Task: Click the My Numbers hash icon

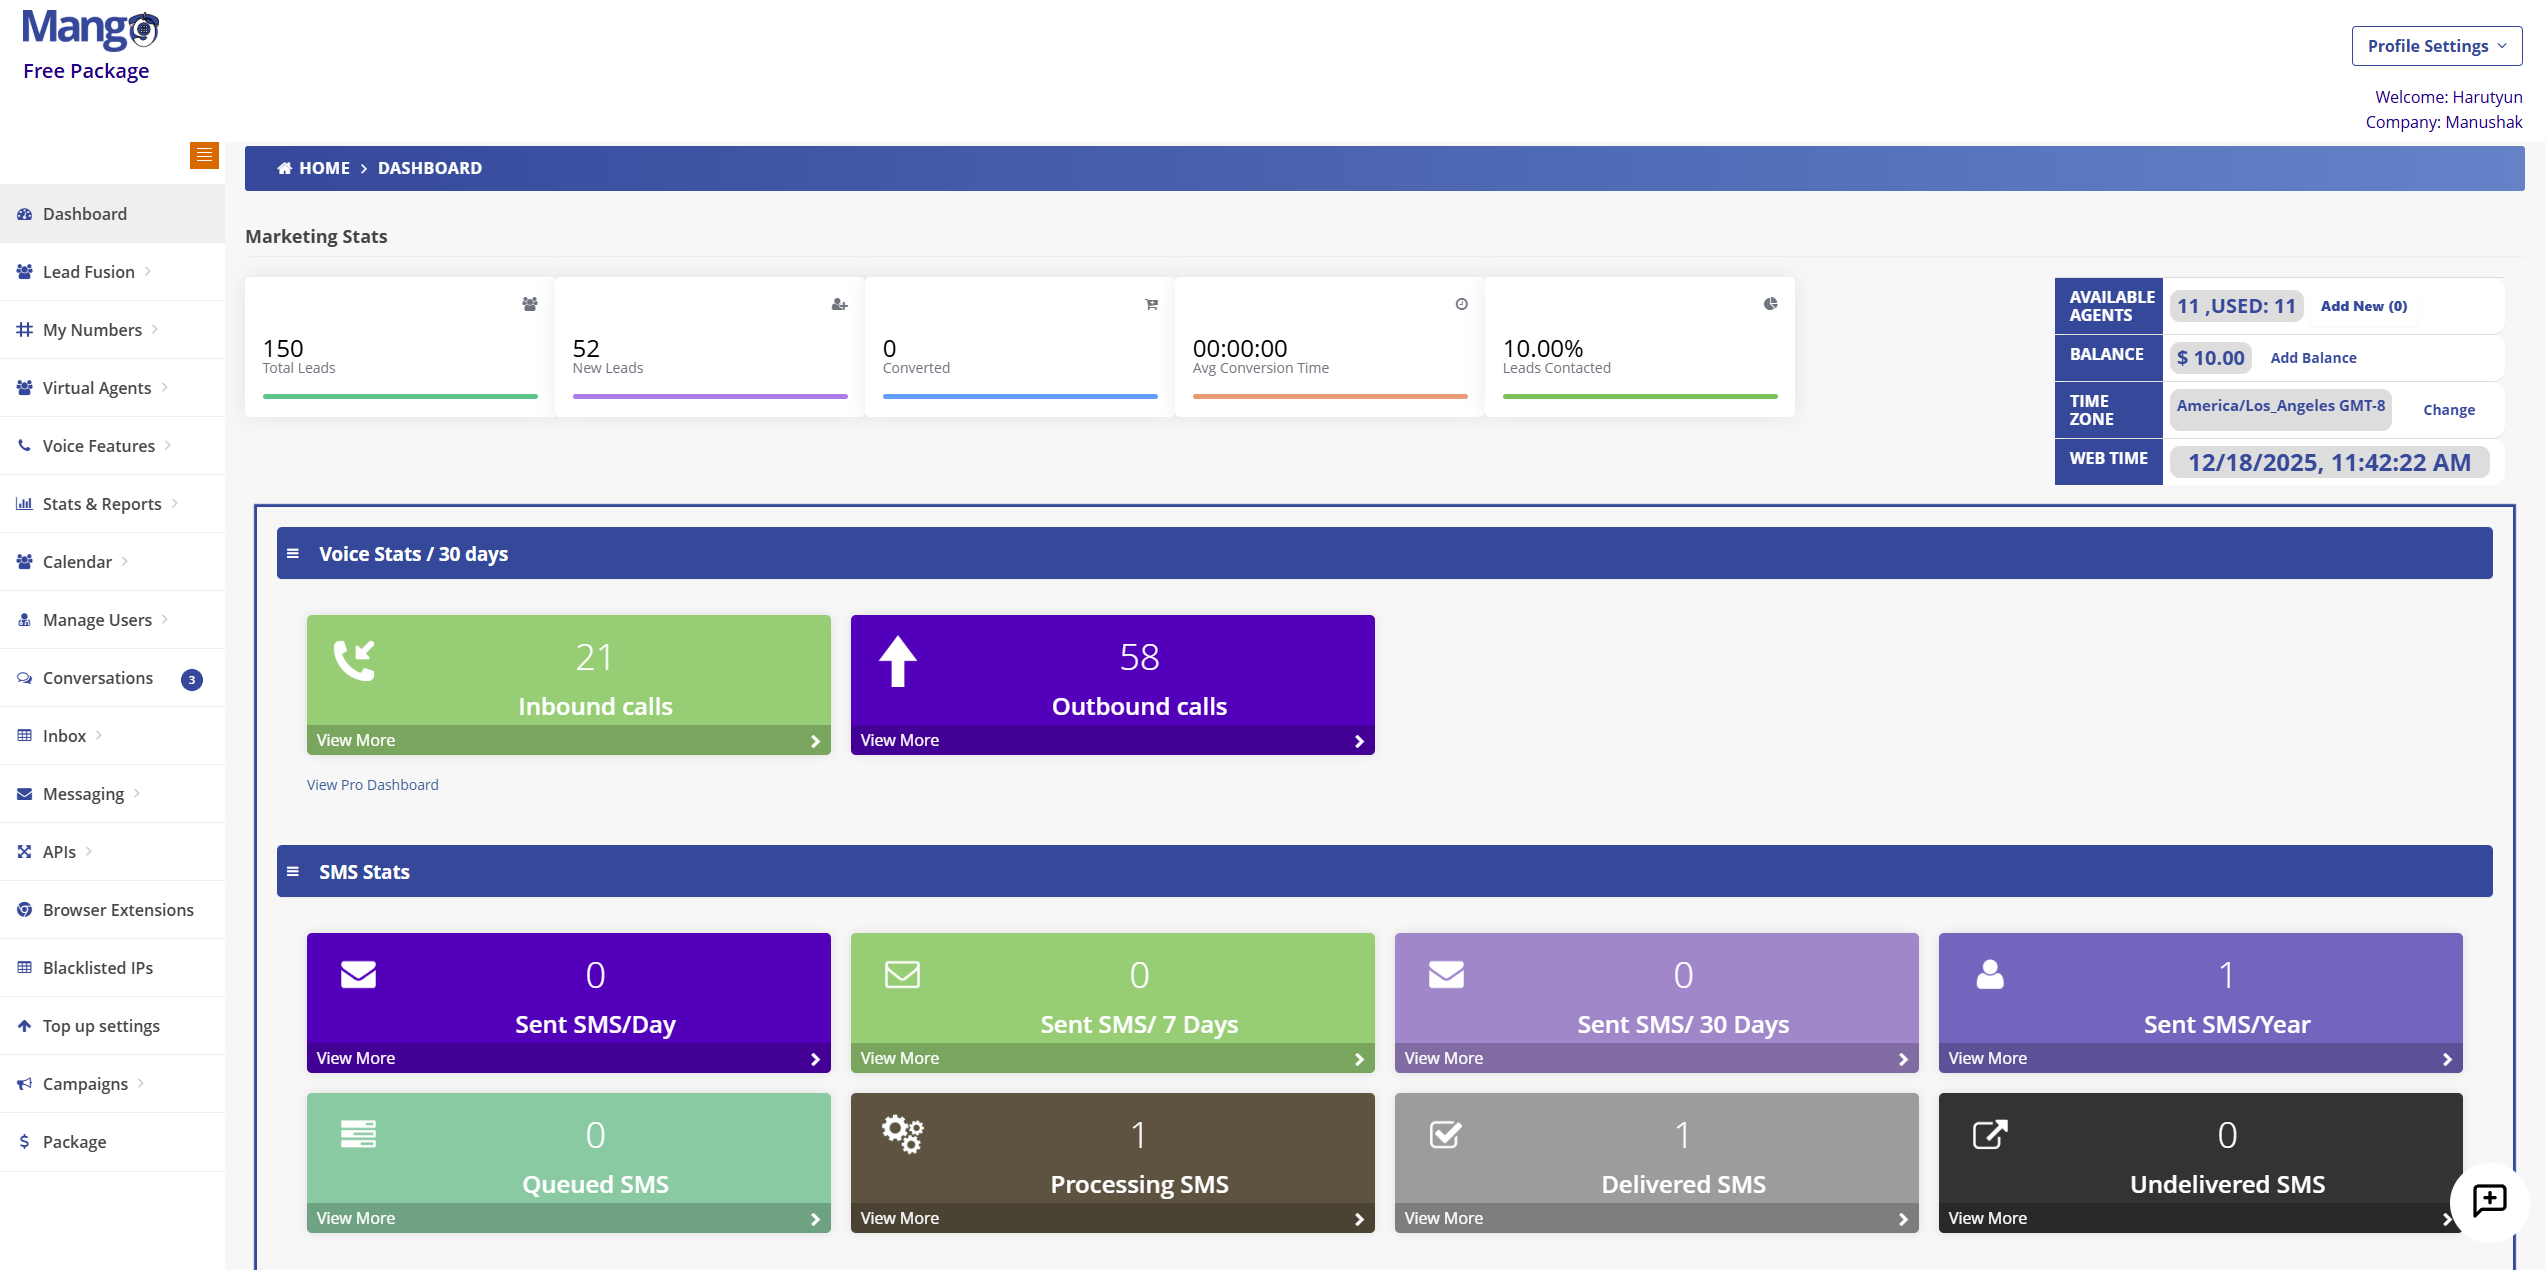Action: (x=24, y=329)
